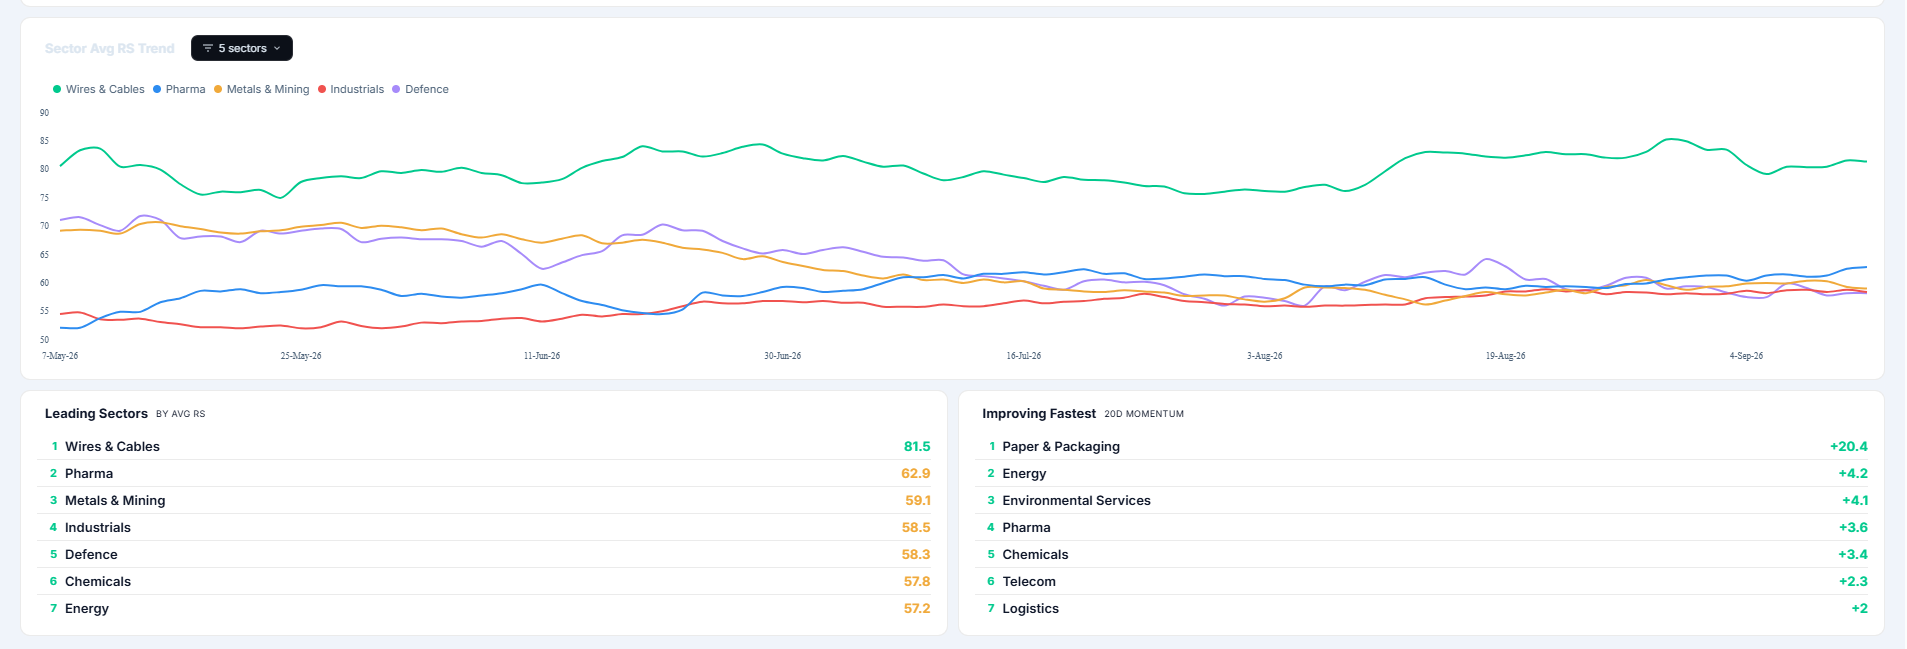Open the 5 sectors filter dropdown

click(x=242, y=48)
